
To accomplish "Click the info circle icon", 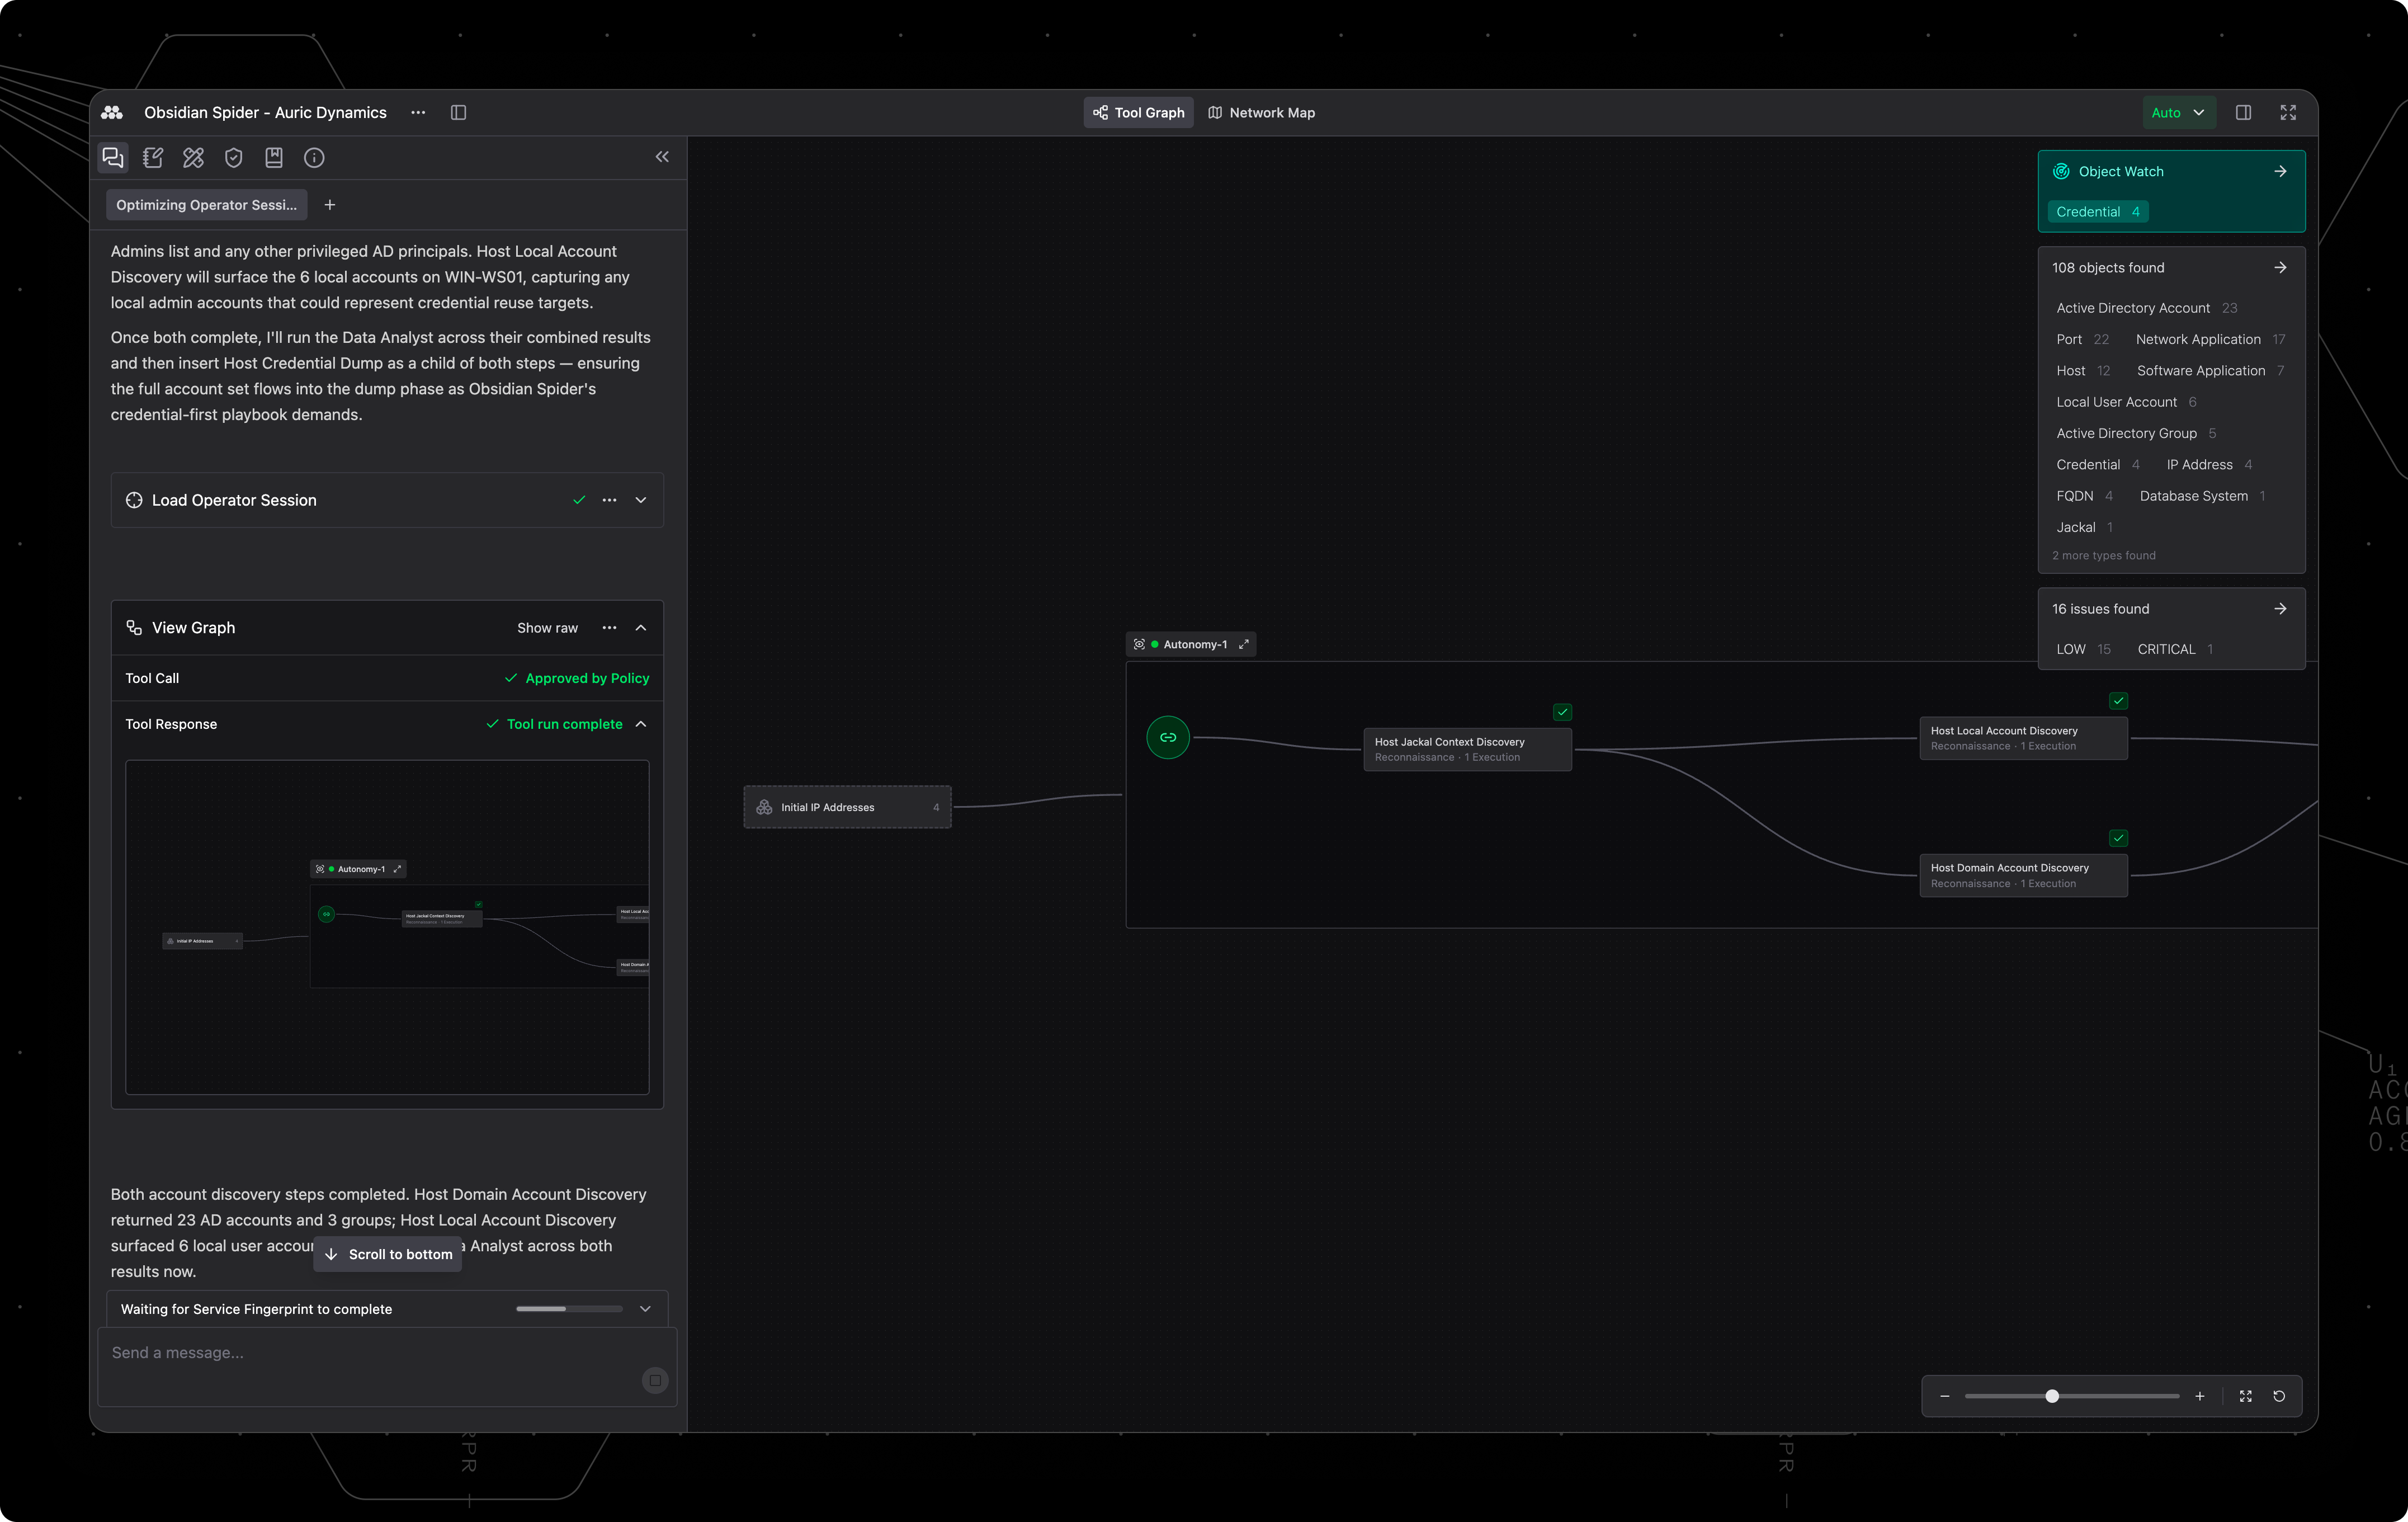I will 314,158.
